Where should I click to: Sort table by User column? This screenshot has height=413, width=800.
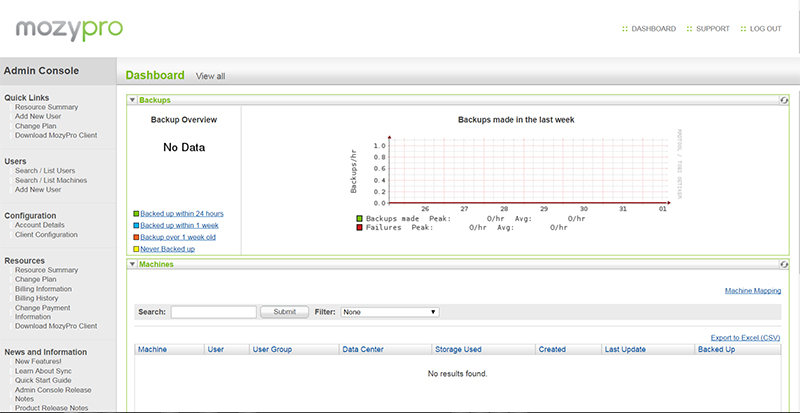click(x=216, y=350)
